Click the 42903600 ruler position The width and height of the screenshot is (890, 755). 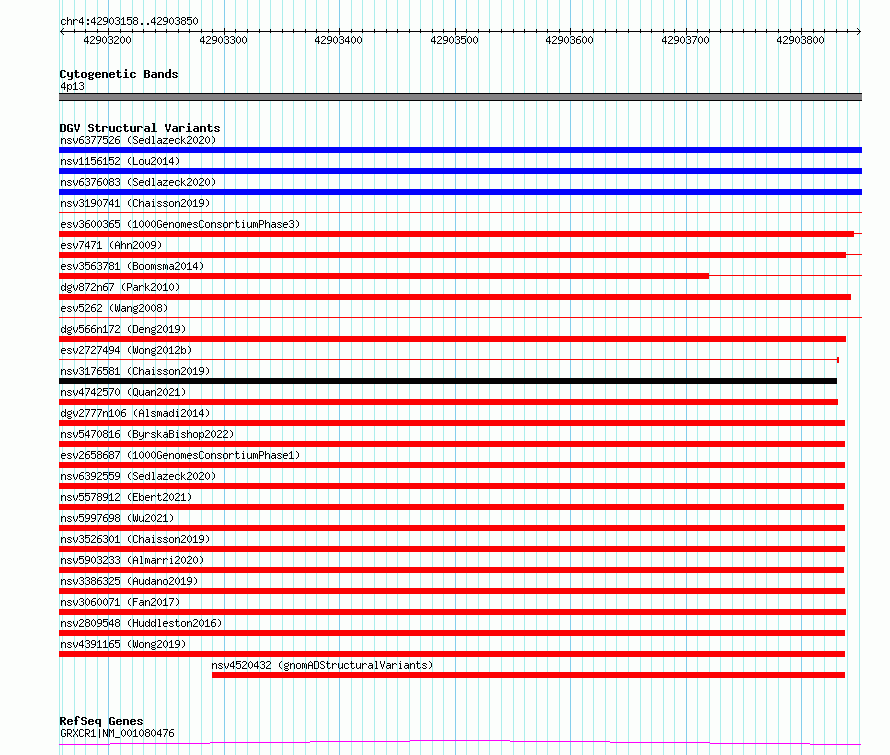tap(569, 40)
